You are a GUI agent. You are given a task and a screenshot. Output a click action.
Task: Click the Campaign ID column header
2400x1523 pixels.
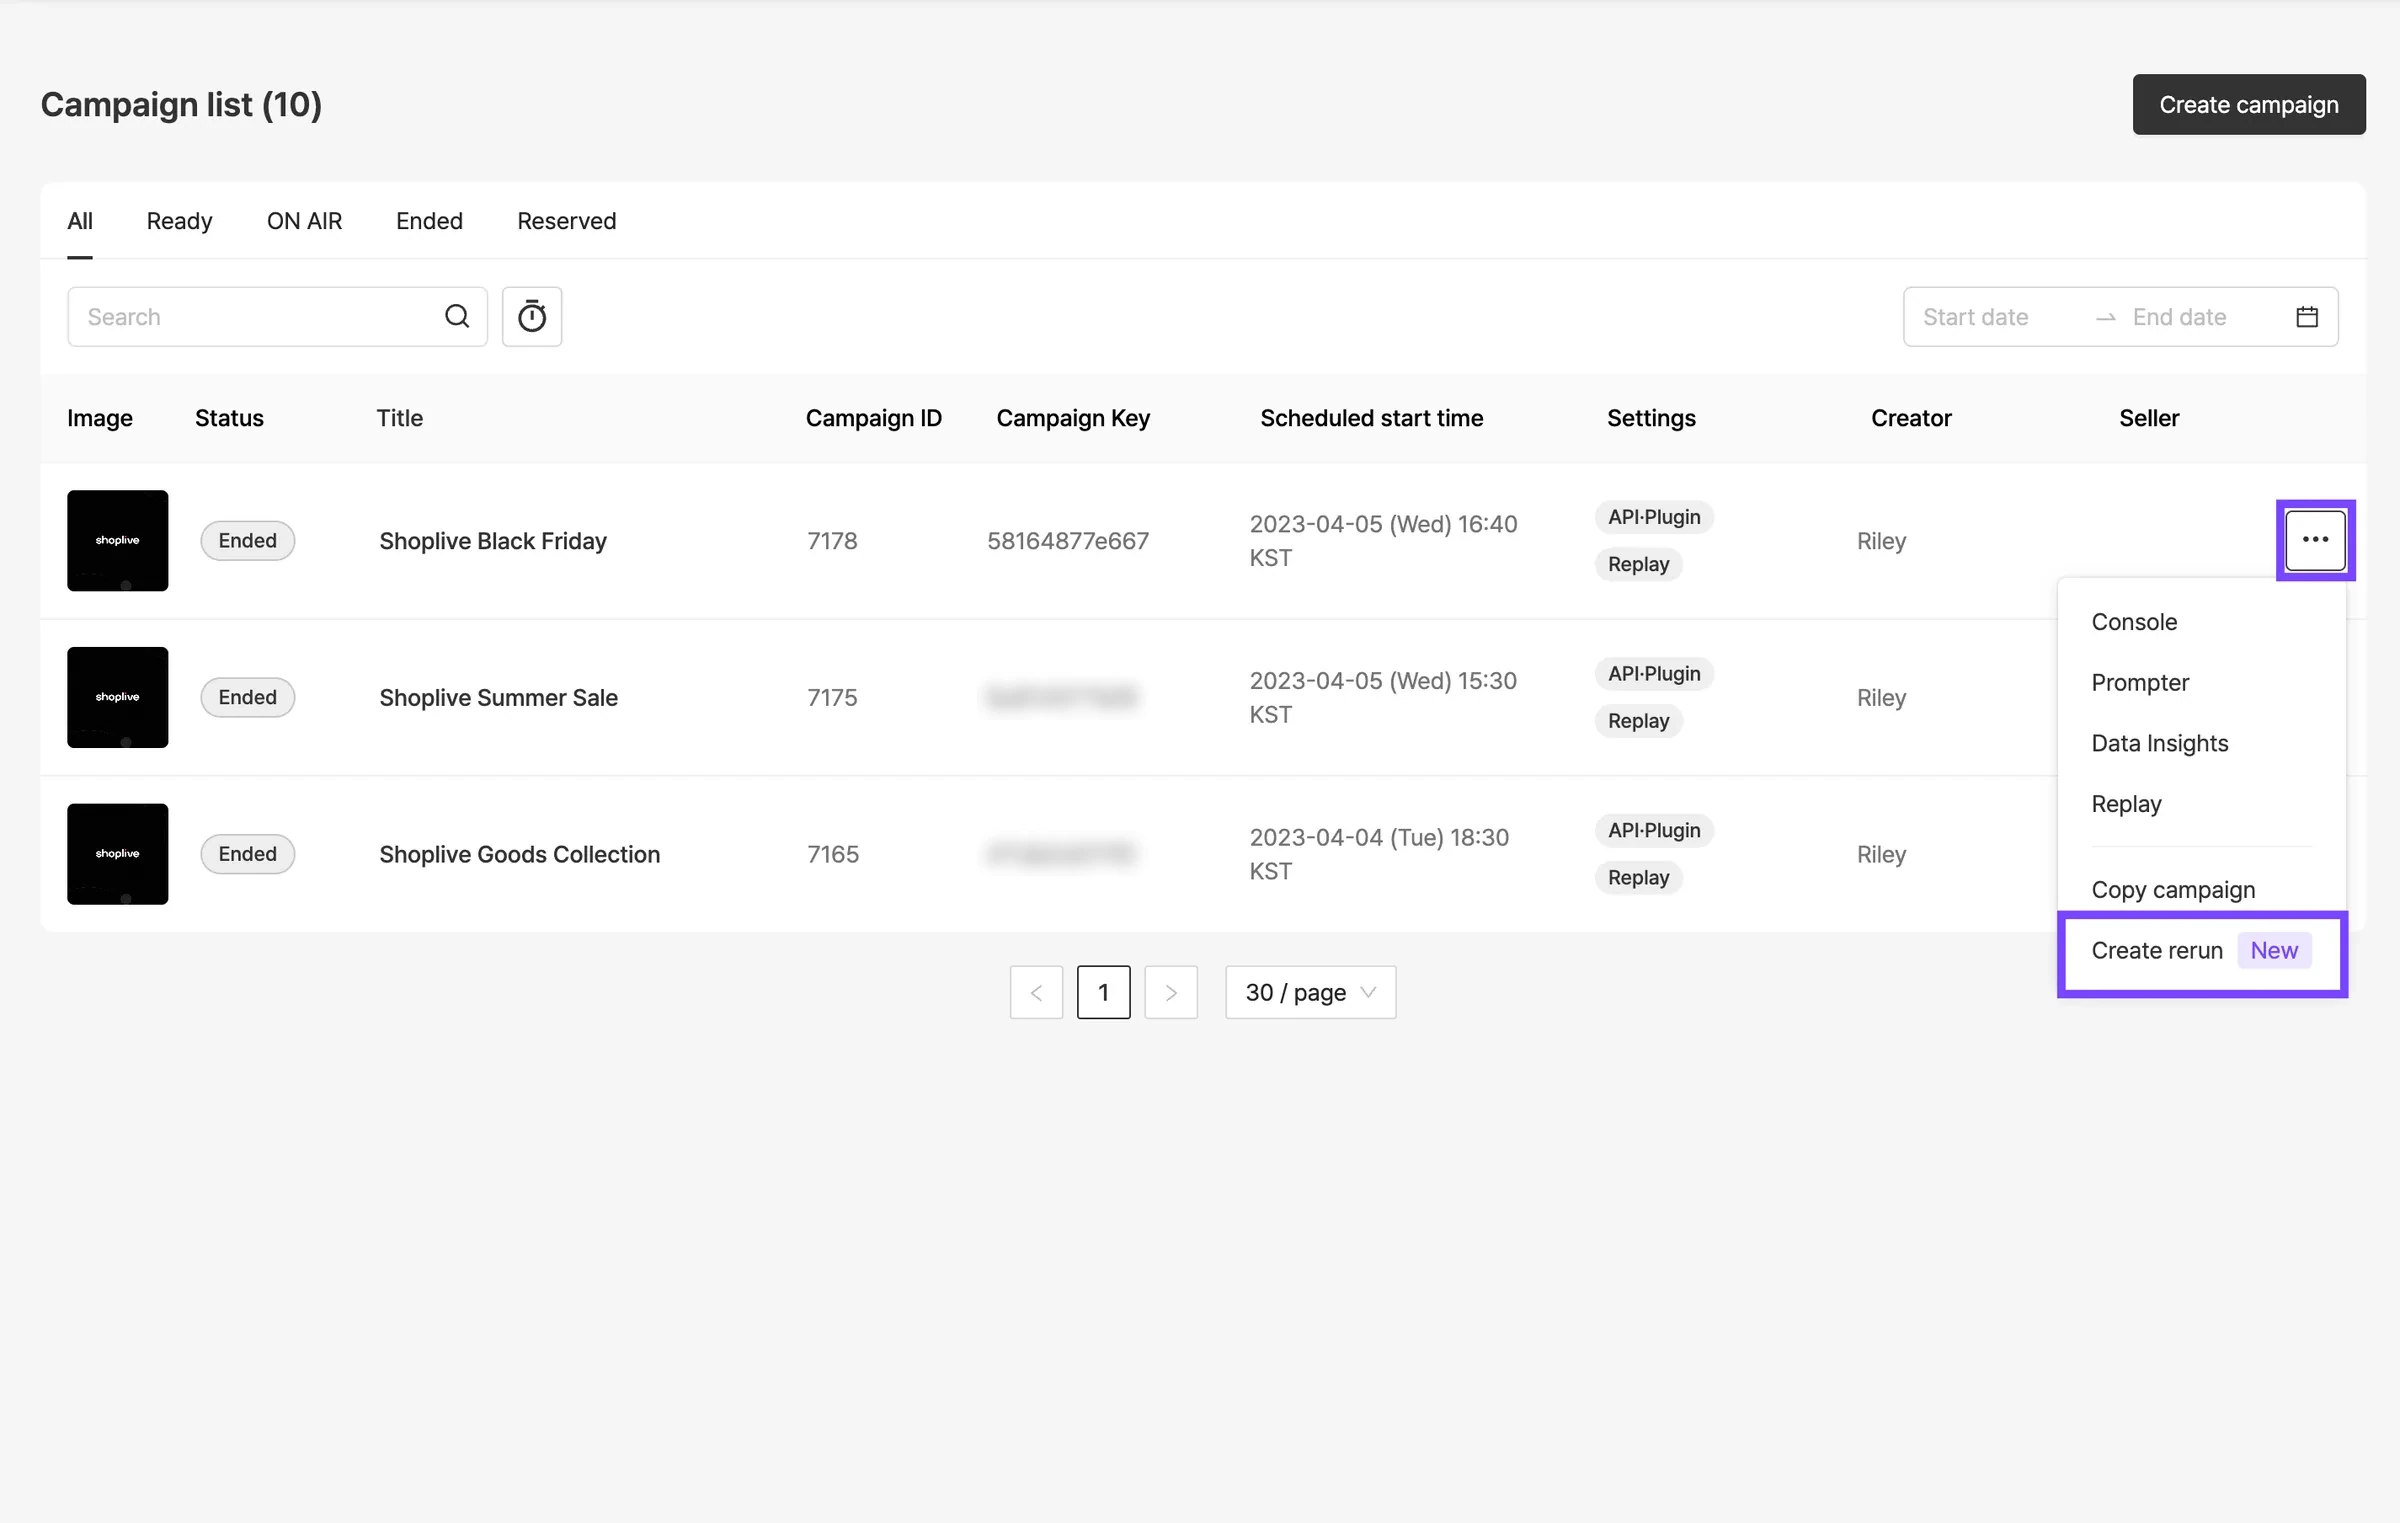coord(874,418)
